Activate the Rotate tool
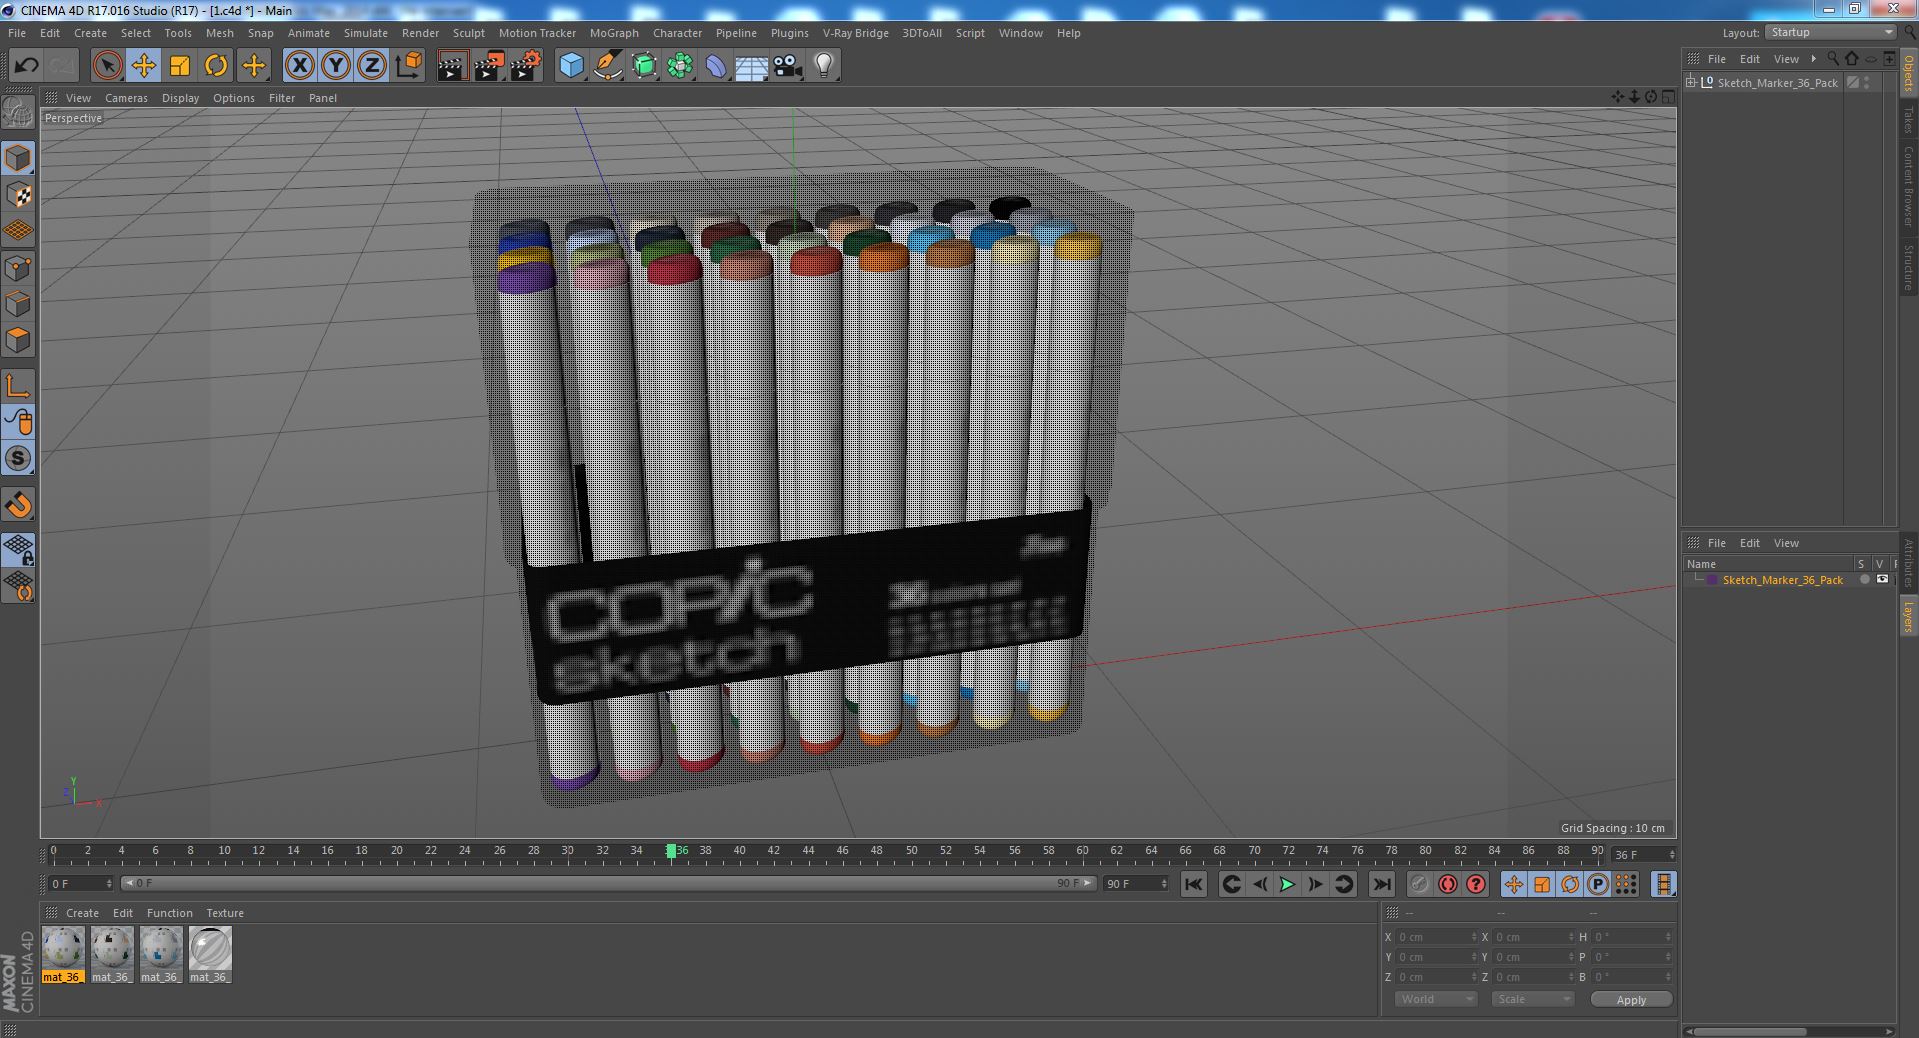The height and width of the screenshot is (1038, 1919). pos(216,66)
